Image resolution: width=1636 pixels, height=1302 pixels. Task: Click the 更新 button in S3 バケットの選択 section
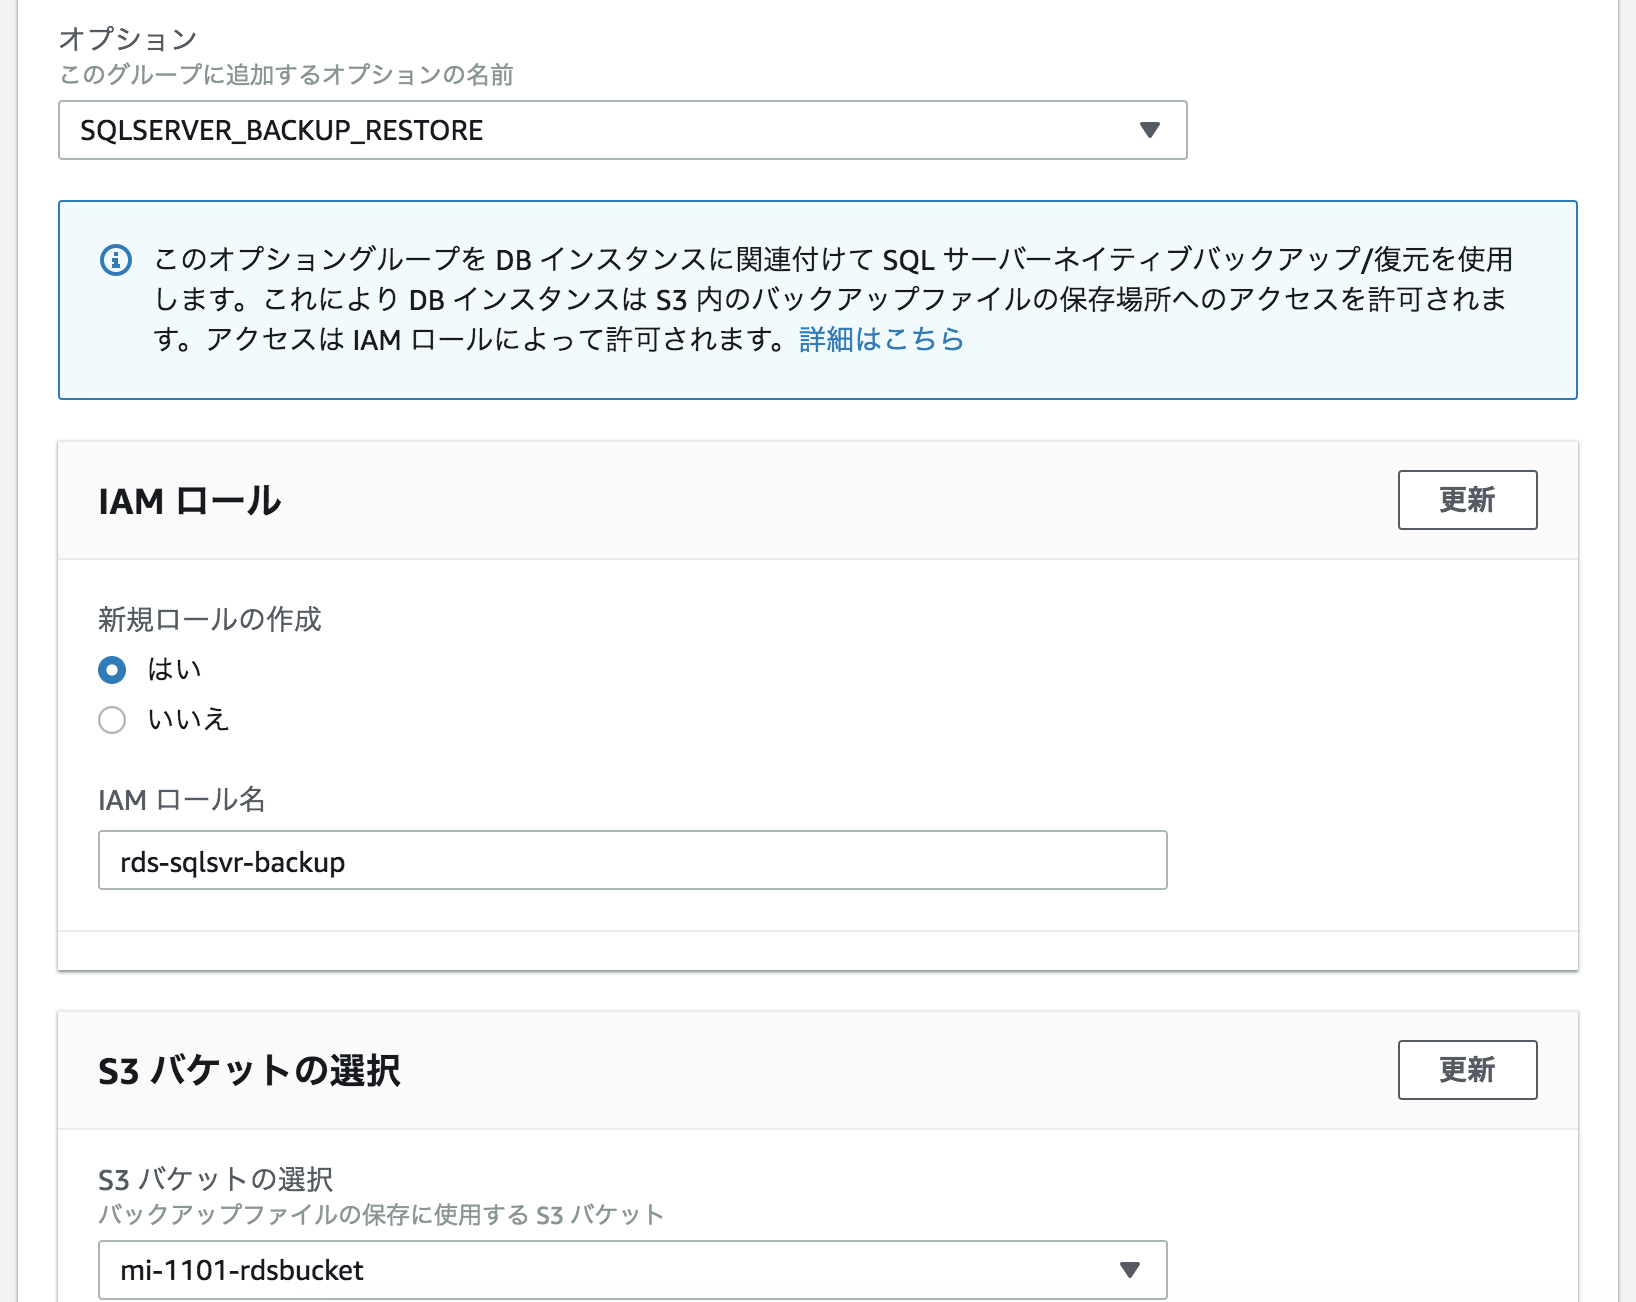[1466, 1070]
